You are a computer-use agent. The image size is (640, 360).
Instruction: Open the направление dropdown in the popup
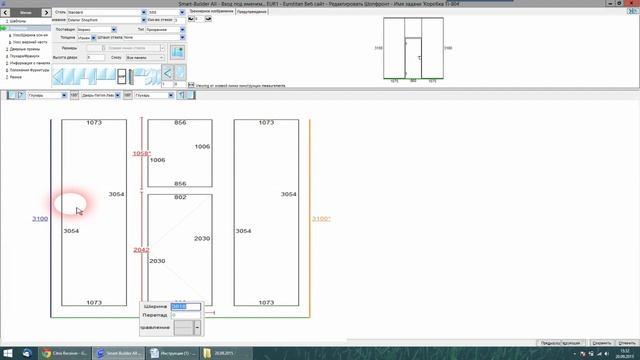pos(197,327)
